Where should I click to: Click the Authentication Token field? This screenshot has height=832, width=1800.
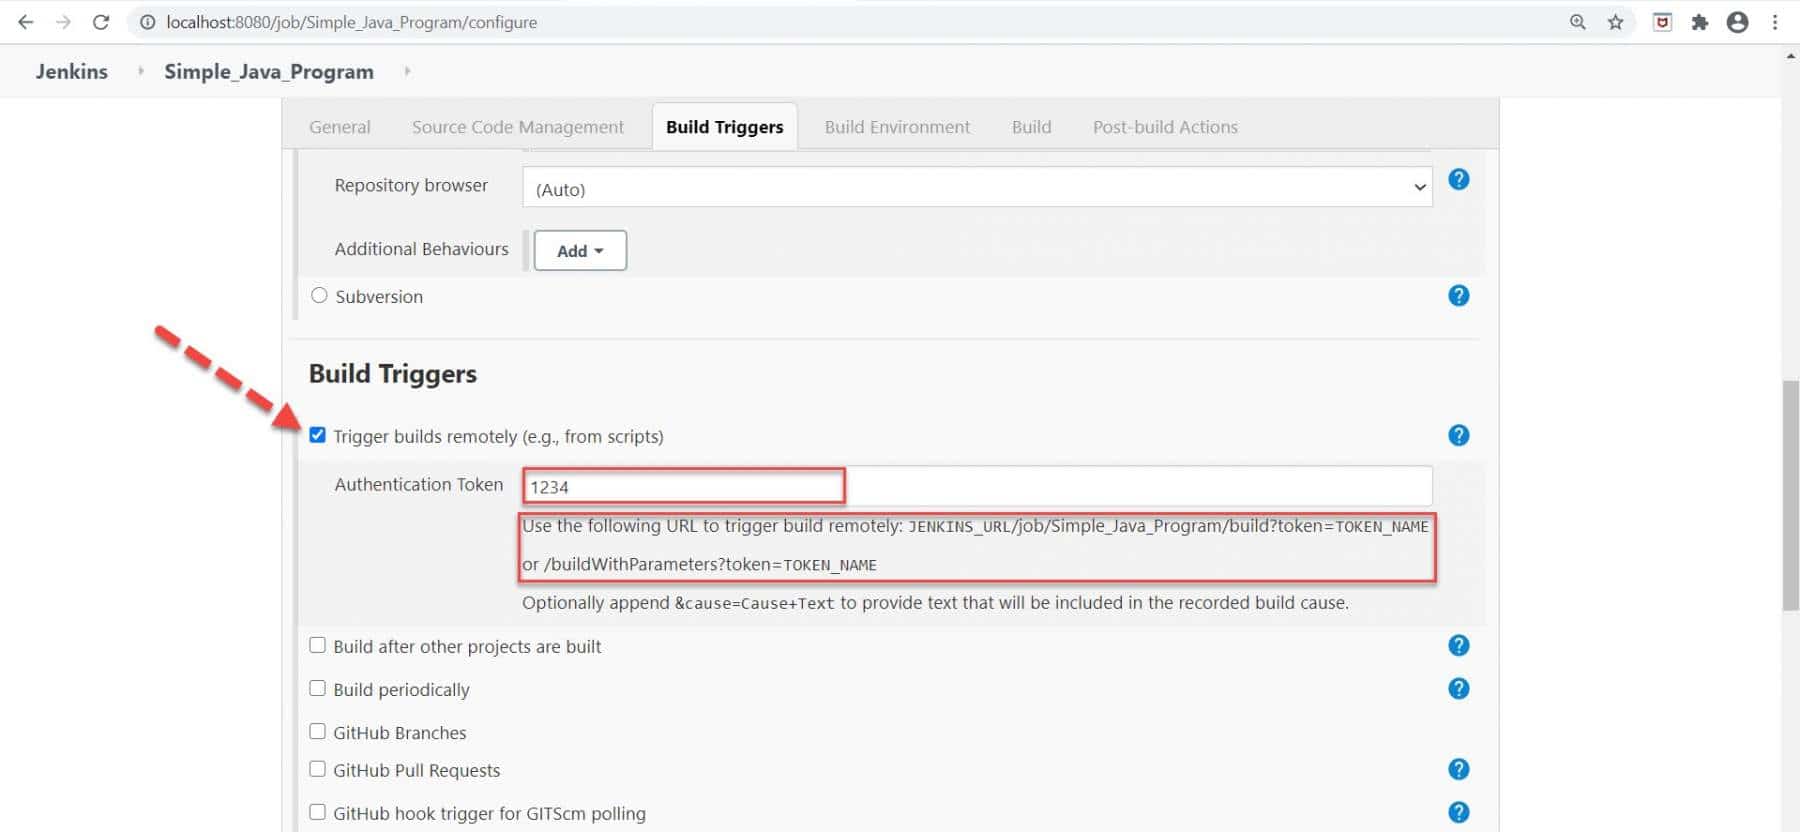977,486
